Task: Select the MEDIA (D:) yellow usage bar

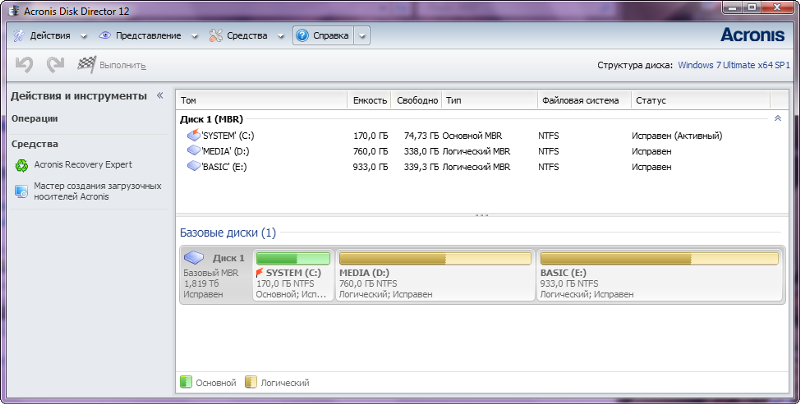Action: (435, 258)
